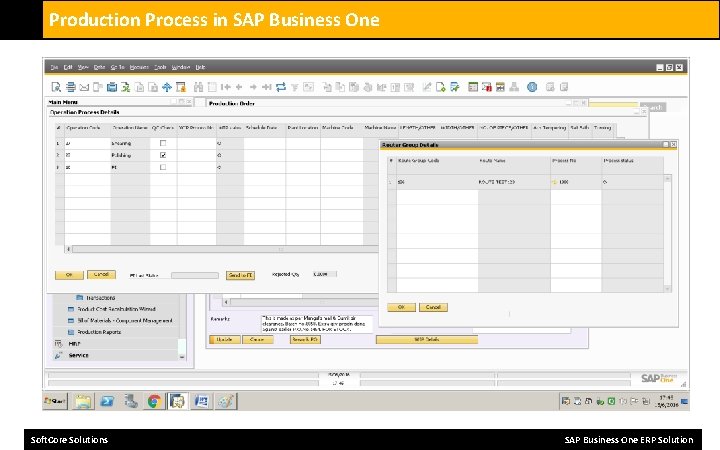Go to Next Record arrow icon

(x=253, y=87)
